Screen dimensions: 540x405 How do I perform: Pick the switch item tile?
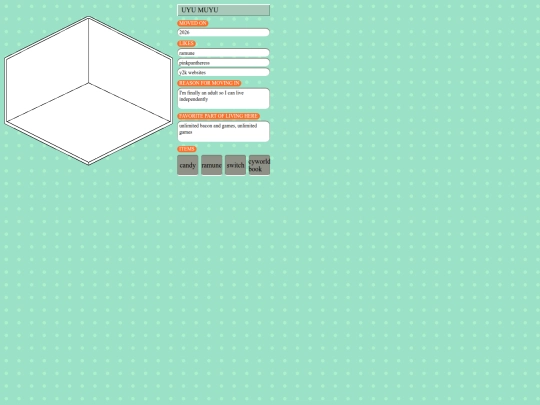click(x=236, y=165)
